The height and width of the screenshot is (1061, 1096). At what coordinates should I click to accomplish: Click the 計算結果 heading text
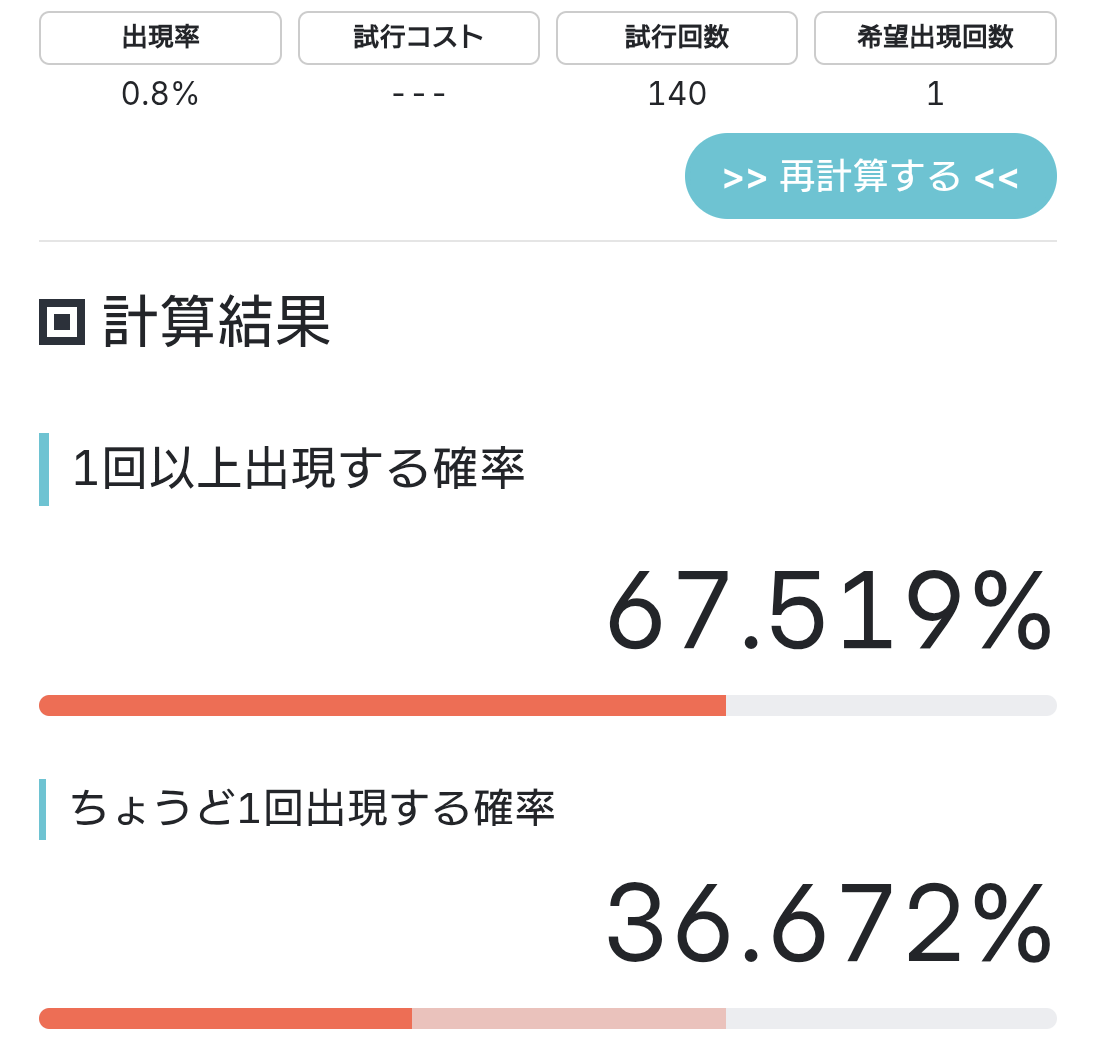click(x=216, y=322)
